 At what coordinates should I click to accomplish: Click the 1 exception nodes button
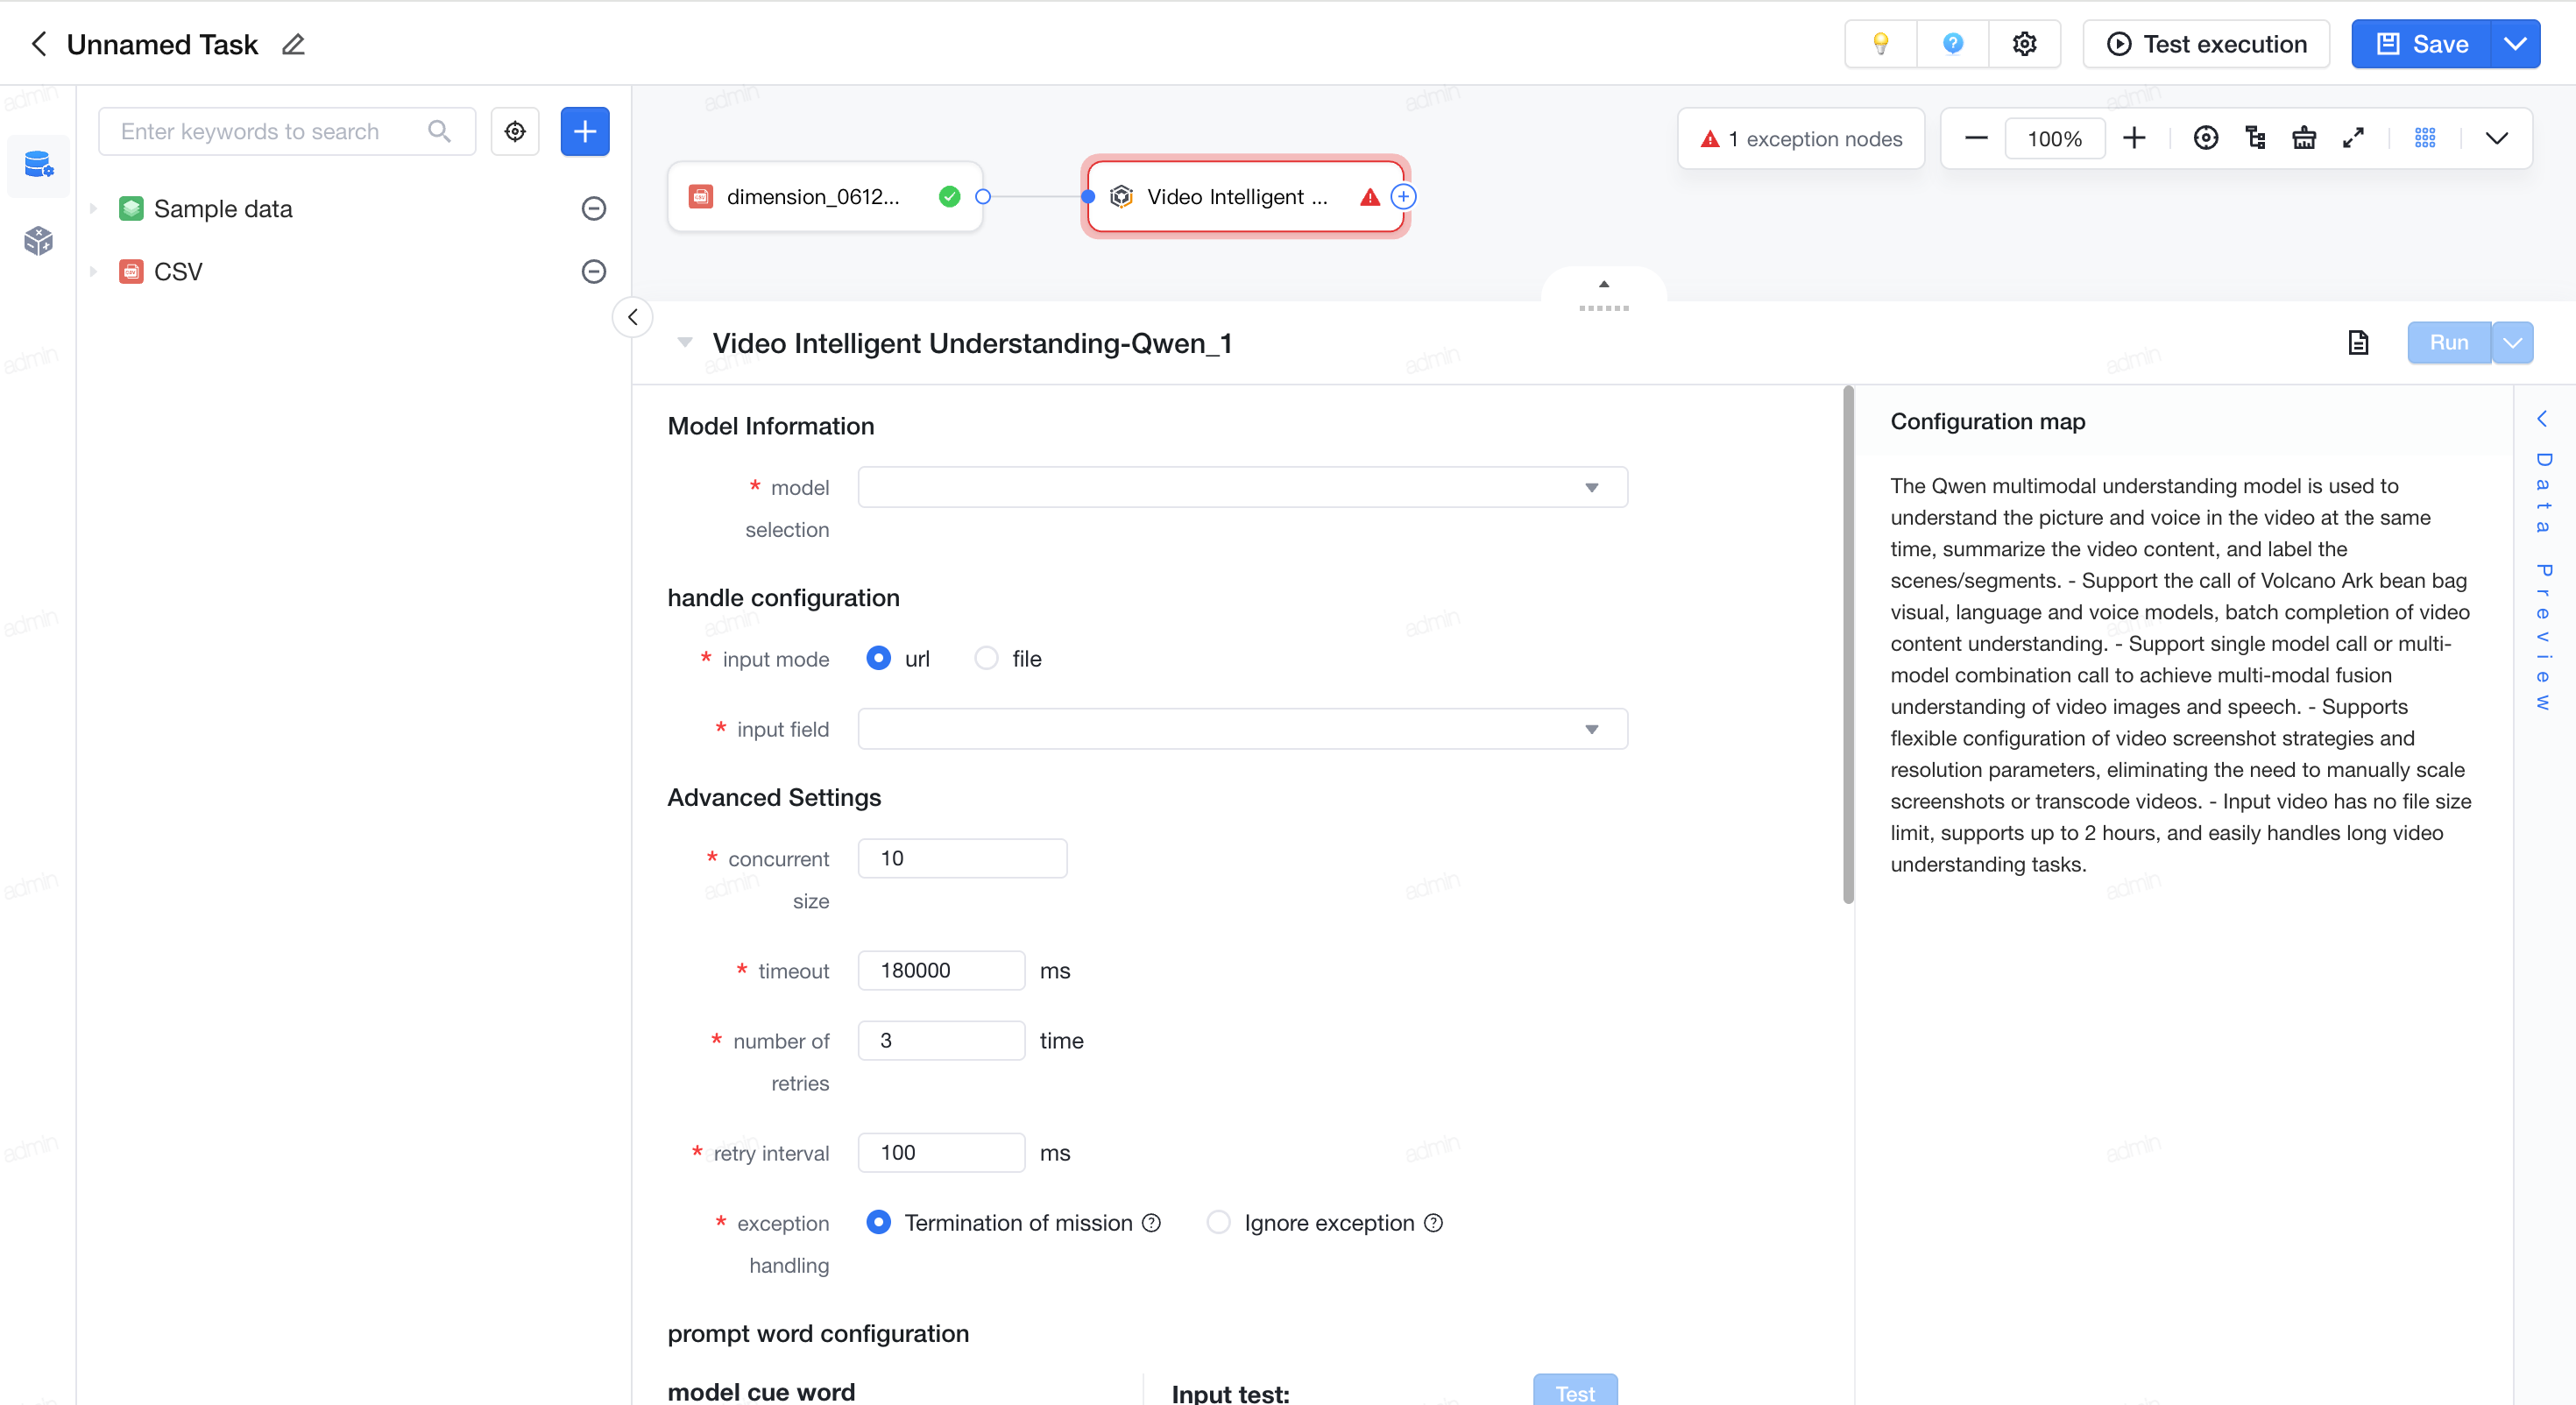tap(1801, 139)
